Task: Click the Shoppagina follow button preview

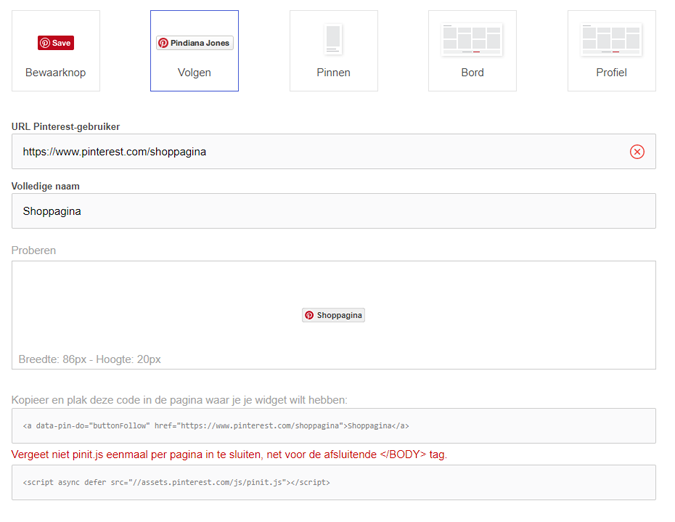Action: point(333,315)
